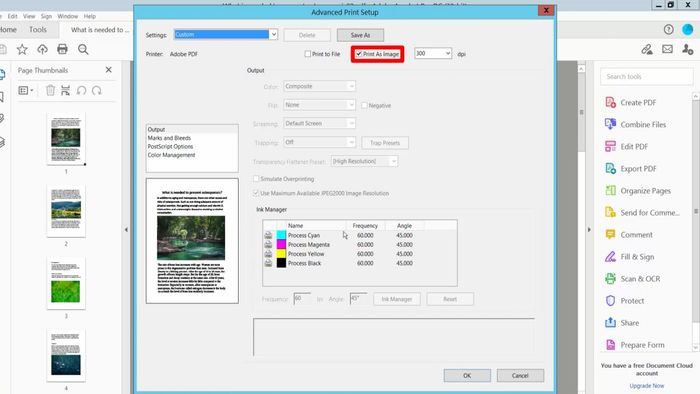The image size is (700, 394).
Task: Open the View menu
Action: 29,16
